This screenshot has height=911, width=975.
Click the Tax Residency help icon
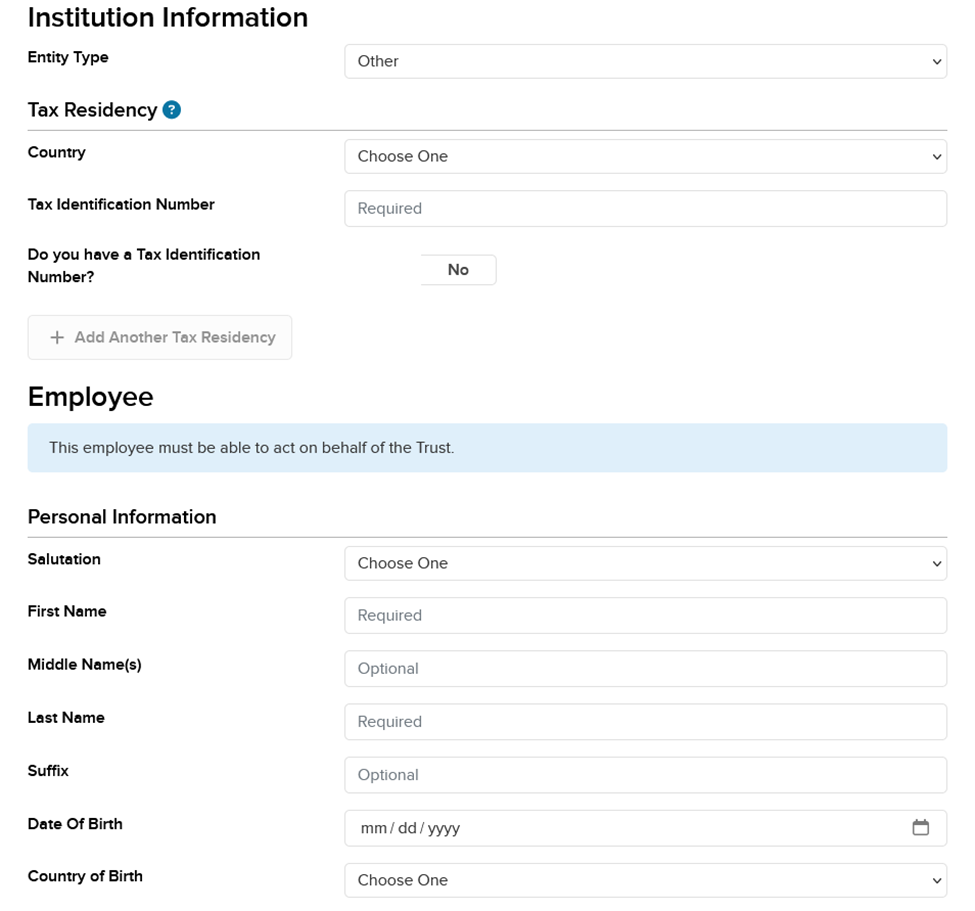tap(172, 110)
